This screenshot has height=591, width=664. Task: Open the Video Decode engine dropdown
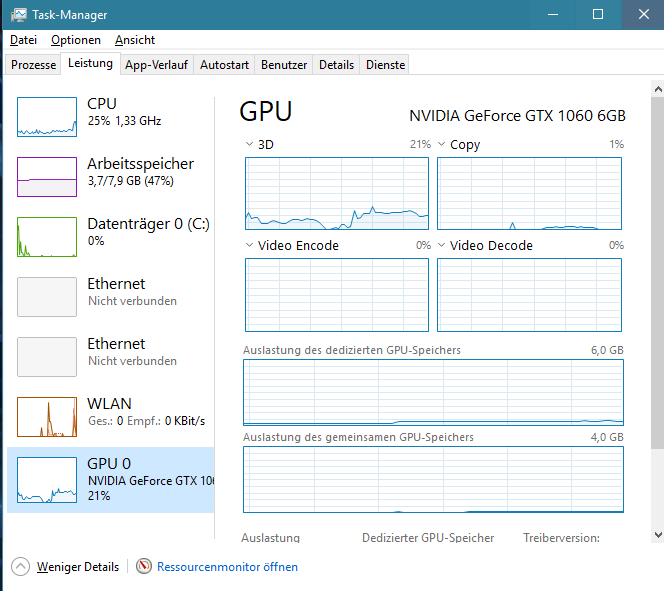pos(441,245)
